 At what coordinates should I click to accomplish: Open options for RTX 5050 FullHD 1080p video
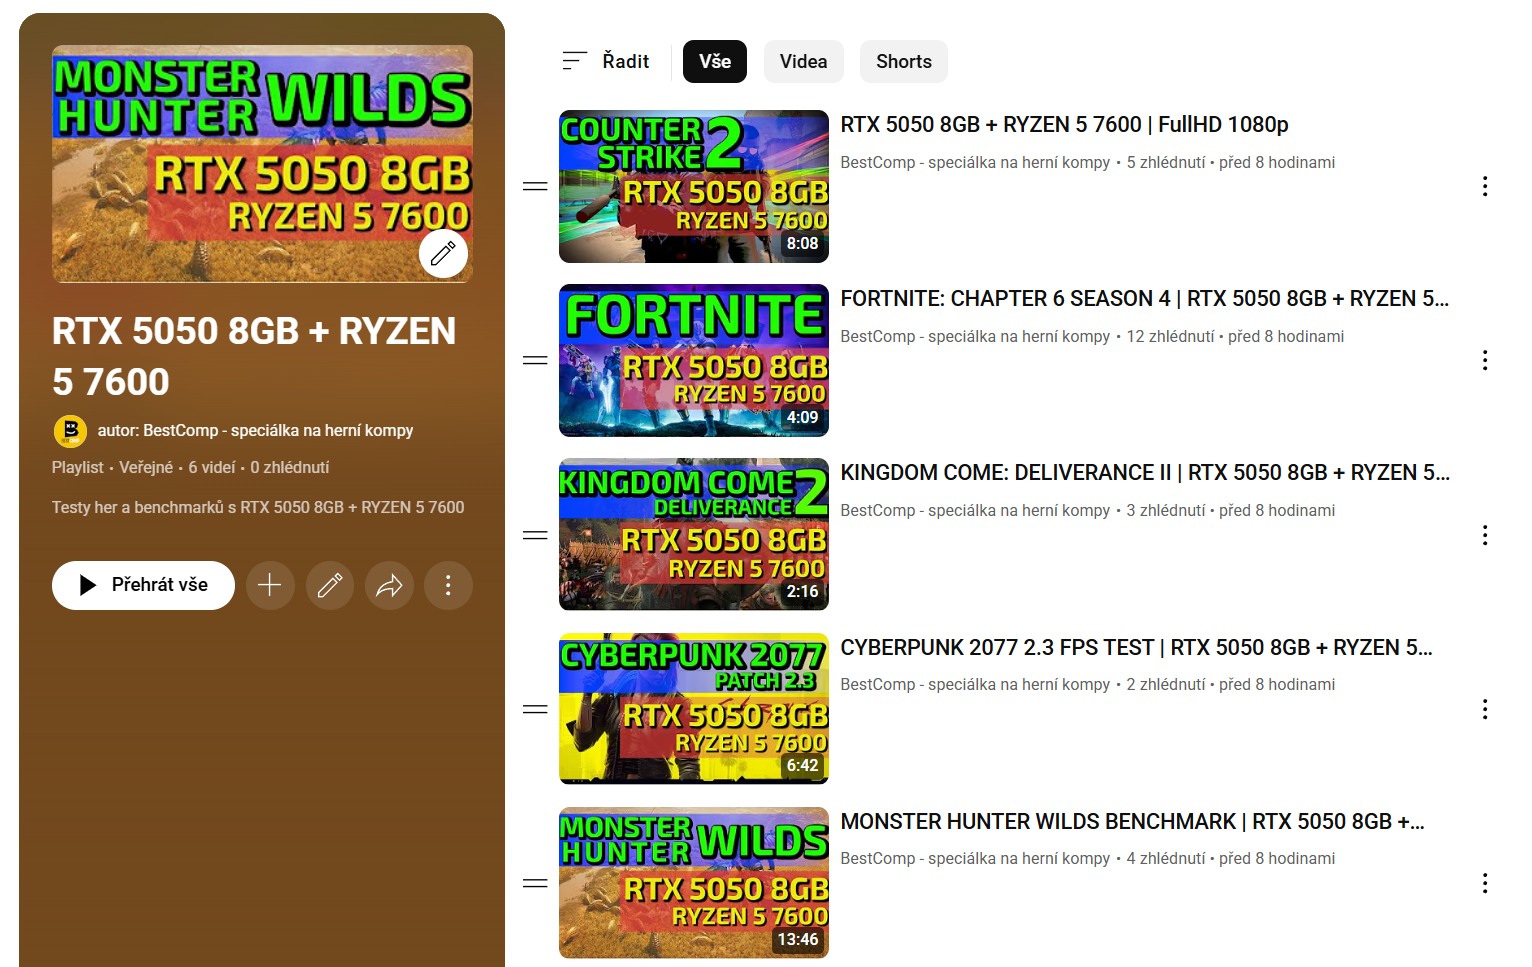pos(1485,186)
